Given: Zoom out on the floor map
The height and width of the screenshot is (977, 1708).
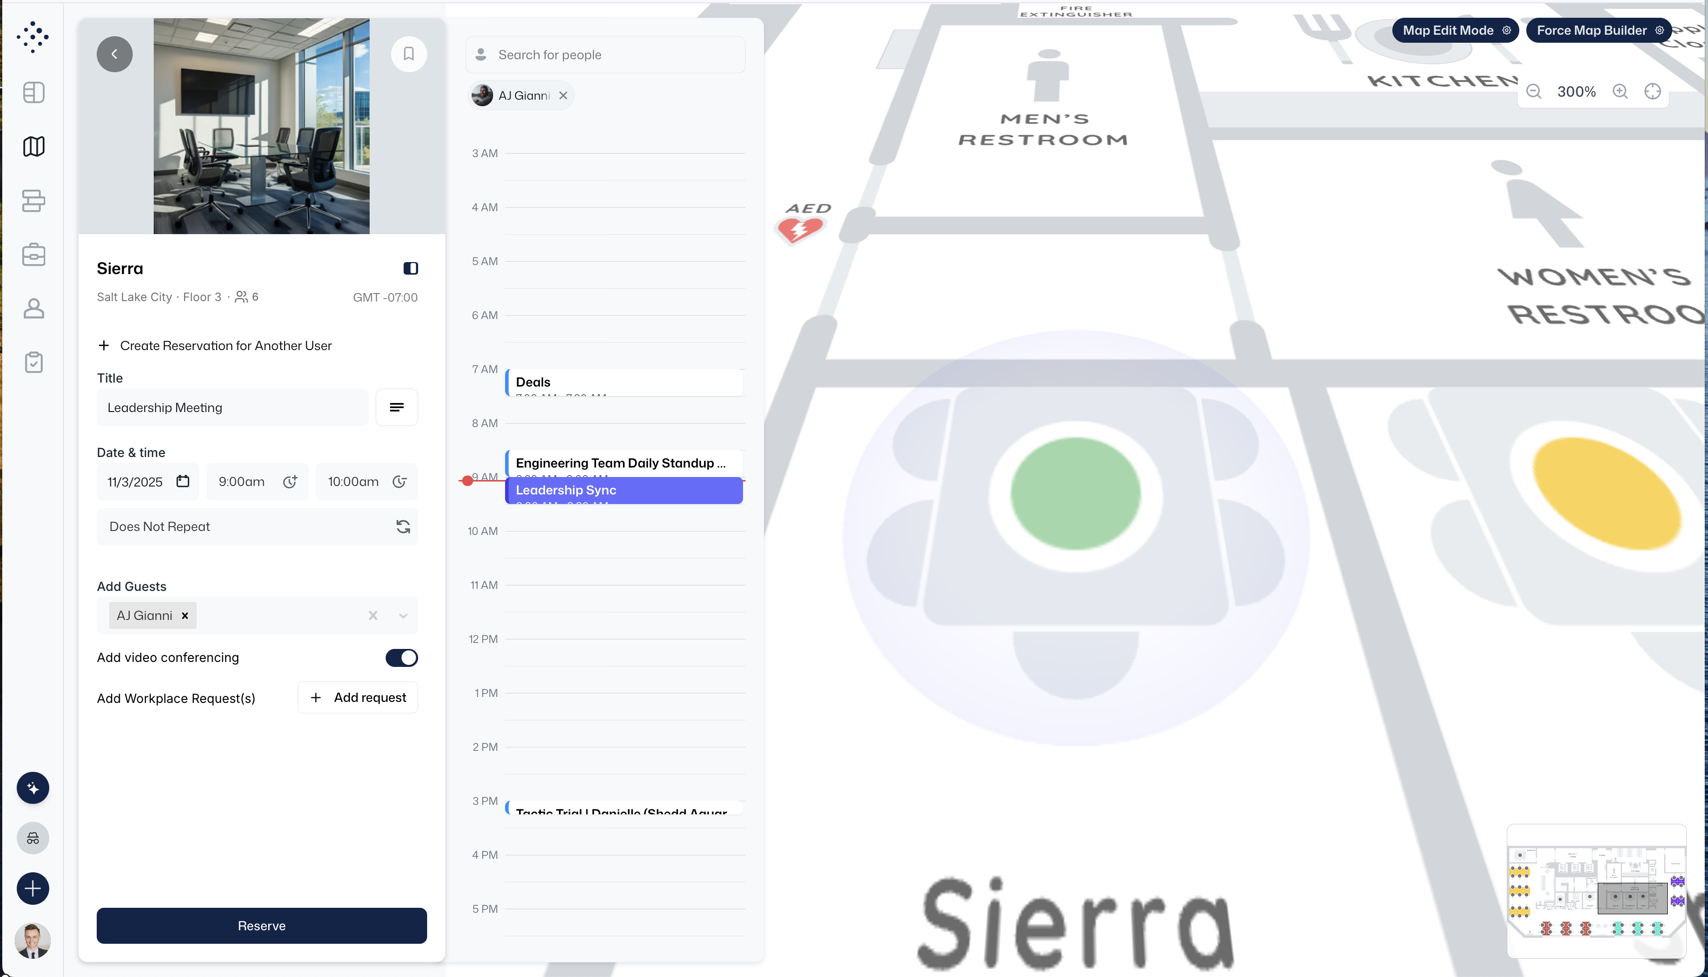Looking at the screenshot, I should (x=1534, y=92).
